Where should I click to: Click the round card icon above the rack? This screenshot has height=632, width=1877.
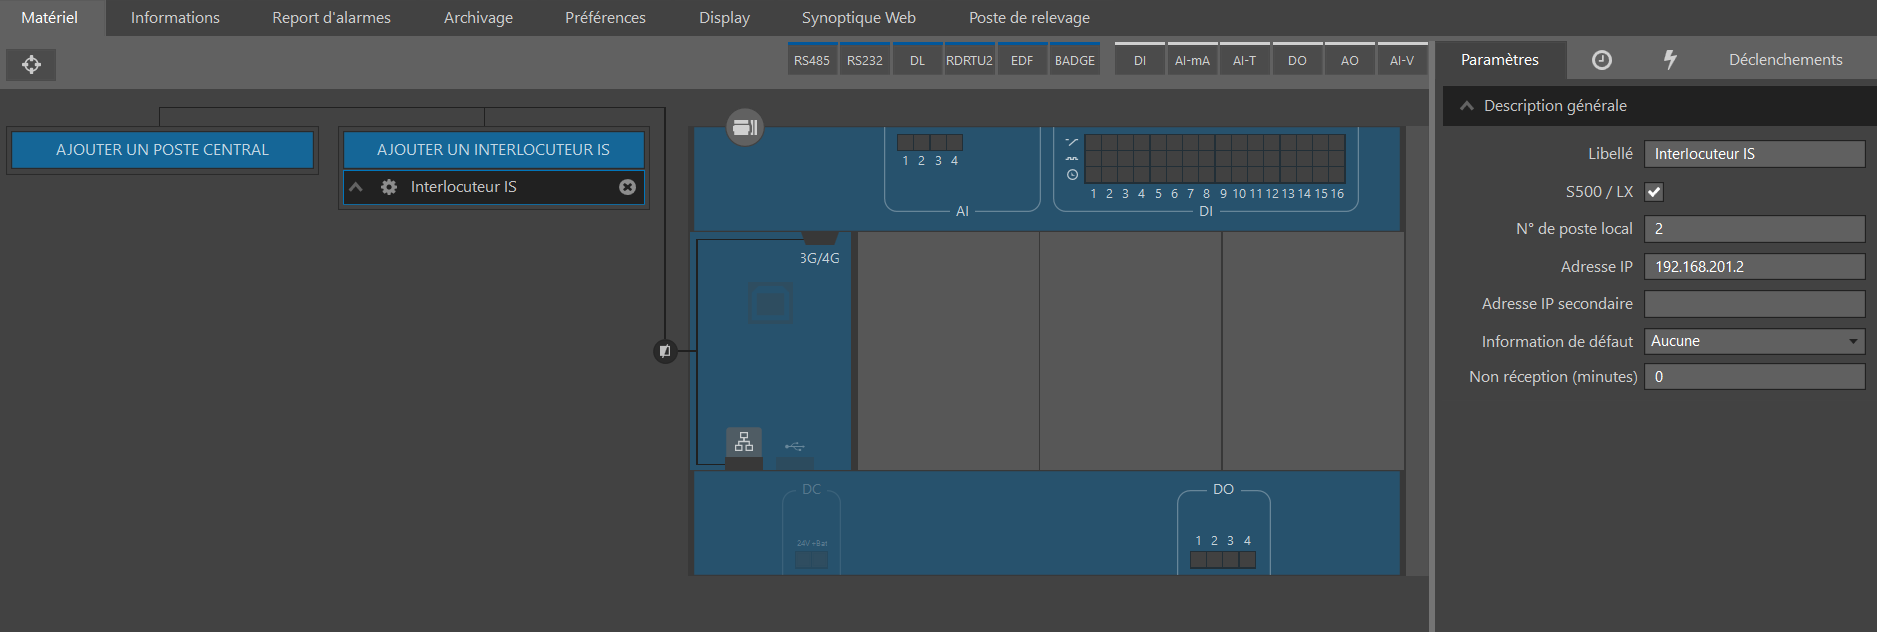(744, 127)
